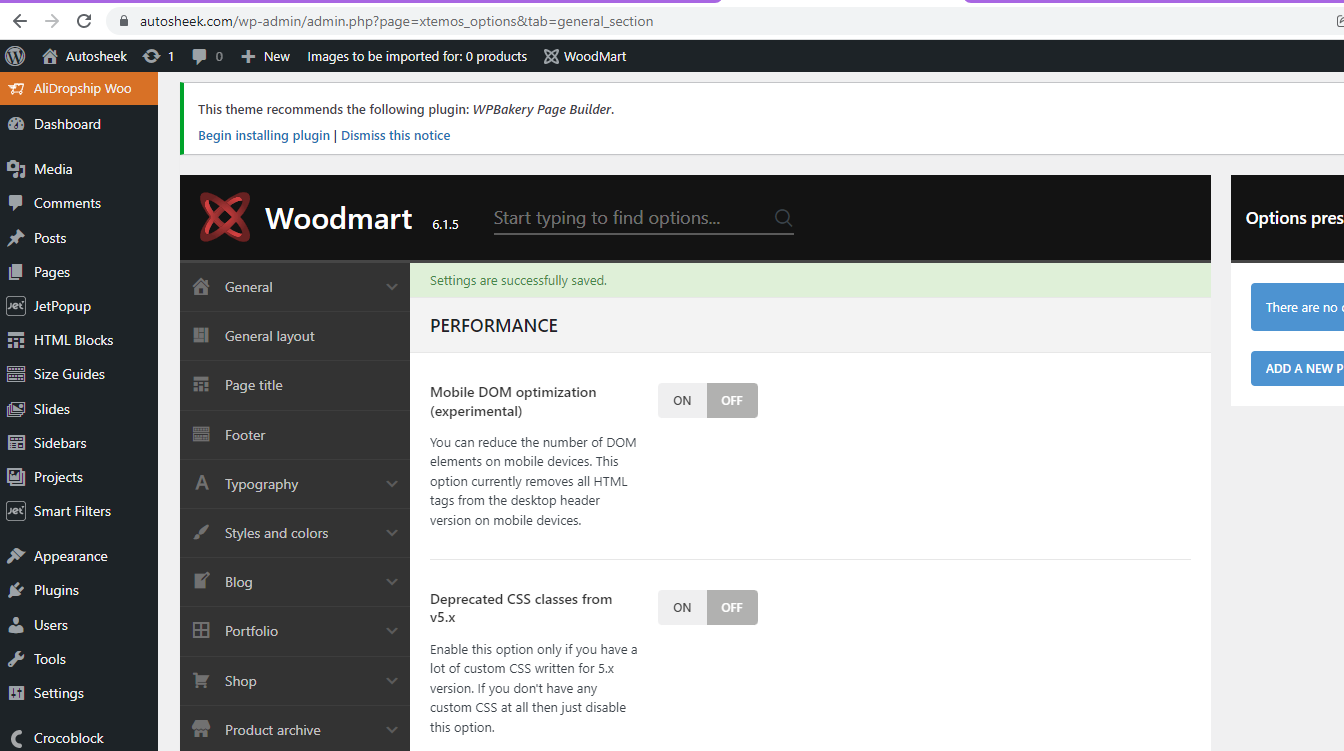Click the Woodmart logo
The height and width of the screenshot is (751, 1344).
coord(224,218)
